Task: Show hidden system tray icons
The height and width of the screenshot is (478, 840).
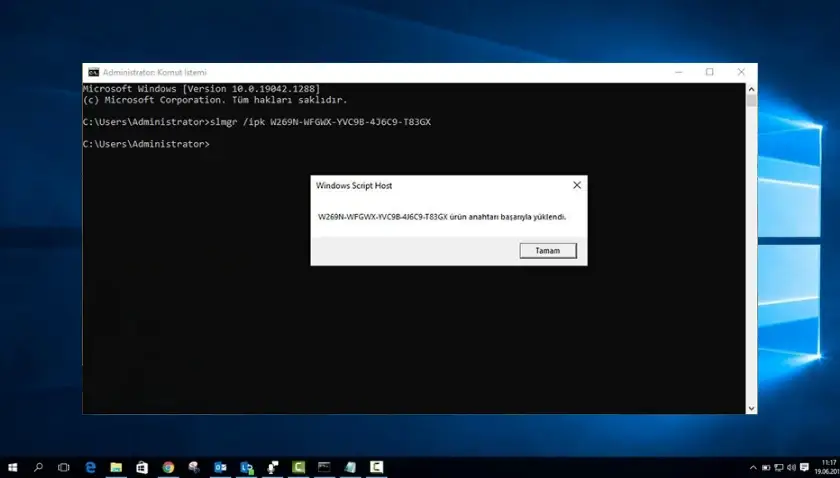Action: point(753,468)
